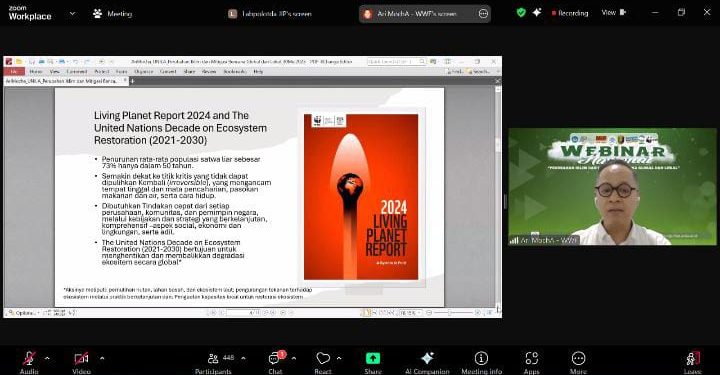Show Meeting info details
720x375 pixels.
[481, 363]
